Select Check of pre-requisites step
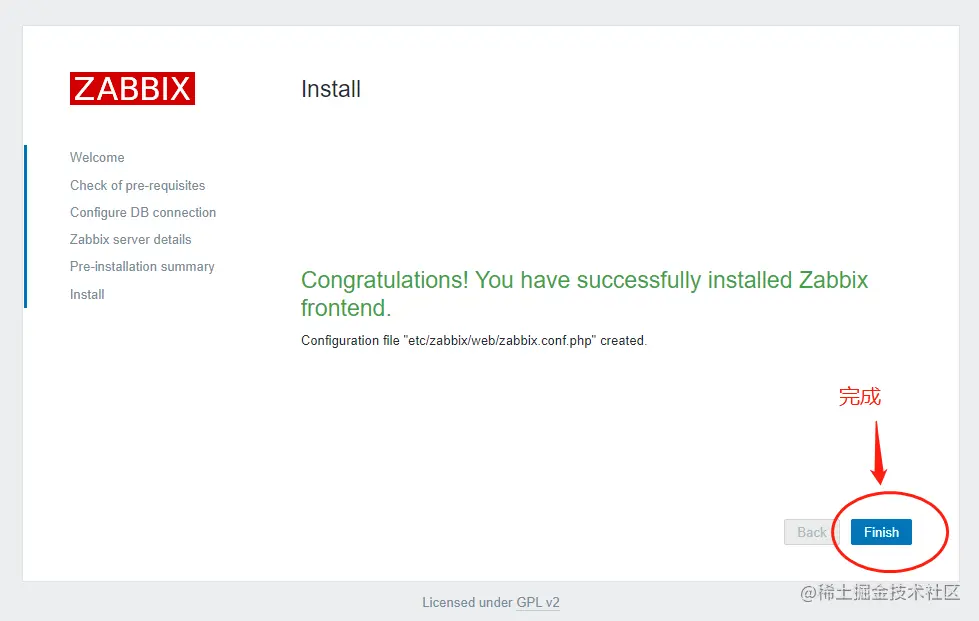Viewport: 979px width, 621px height. [x=137, y=185]
